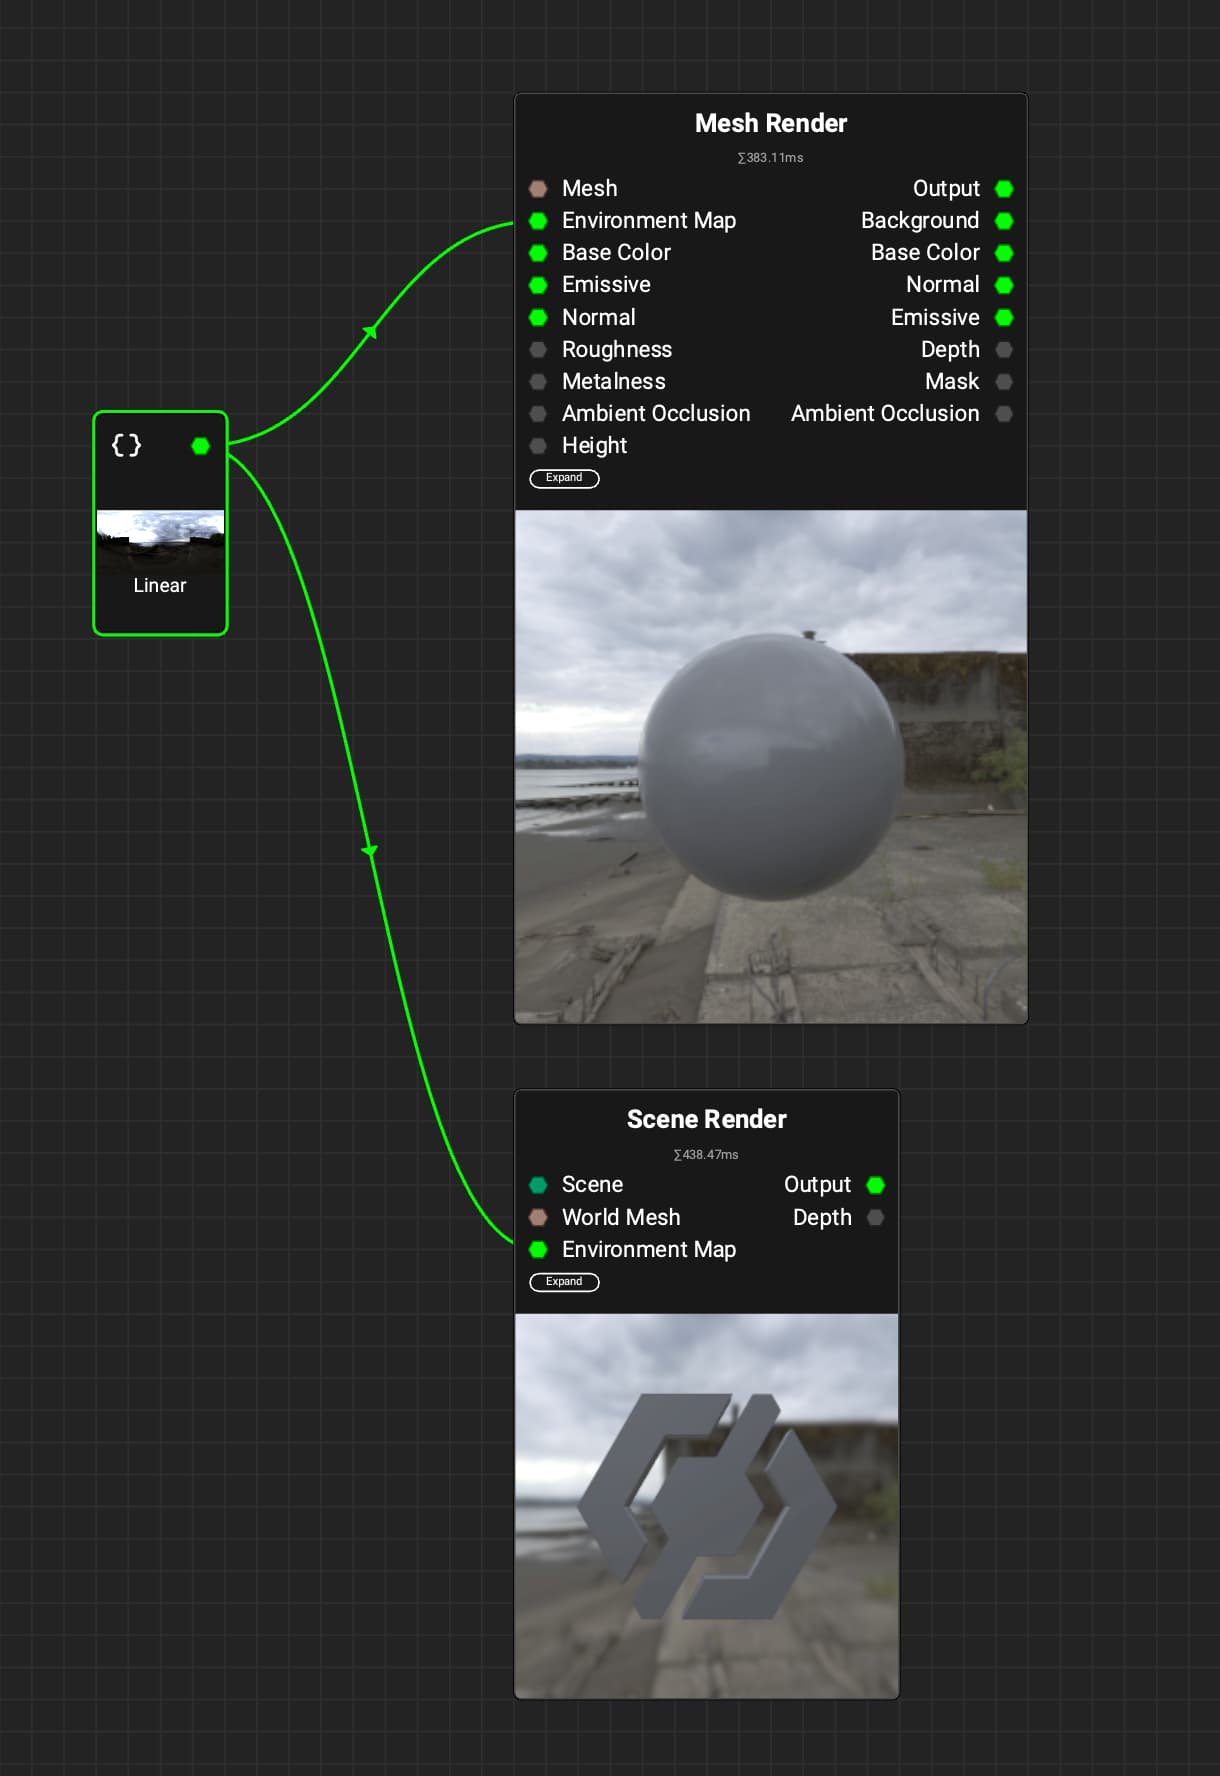The image size is (1220, 1776).
Task: Click the Roughness input socket
Action: tap(538, 350)
